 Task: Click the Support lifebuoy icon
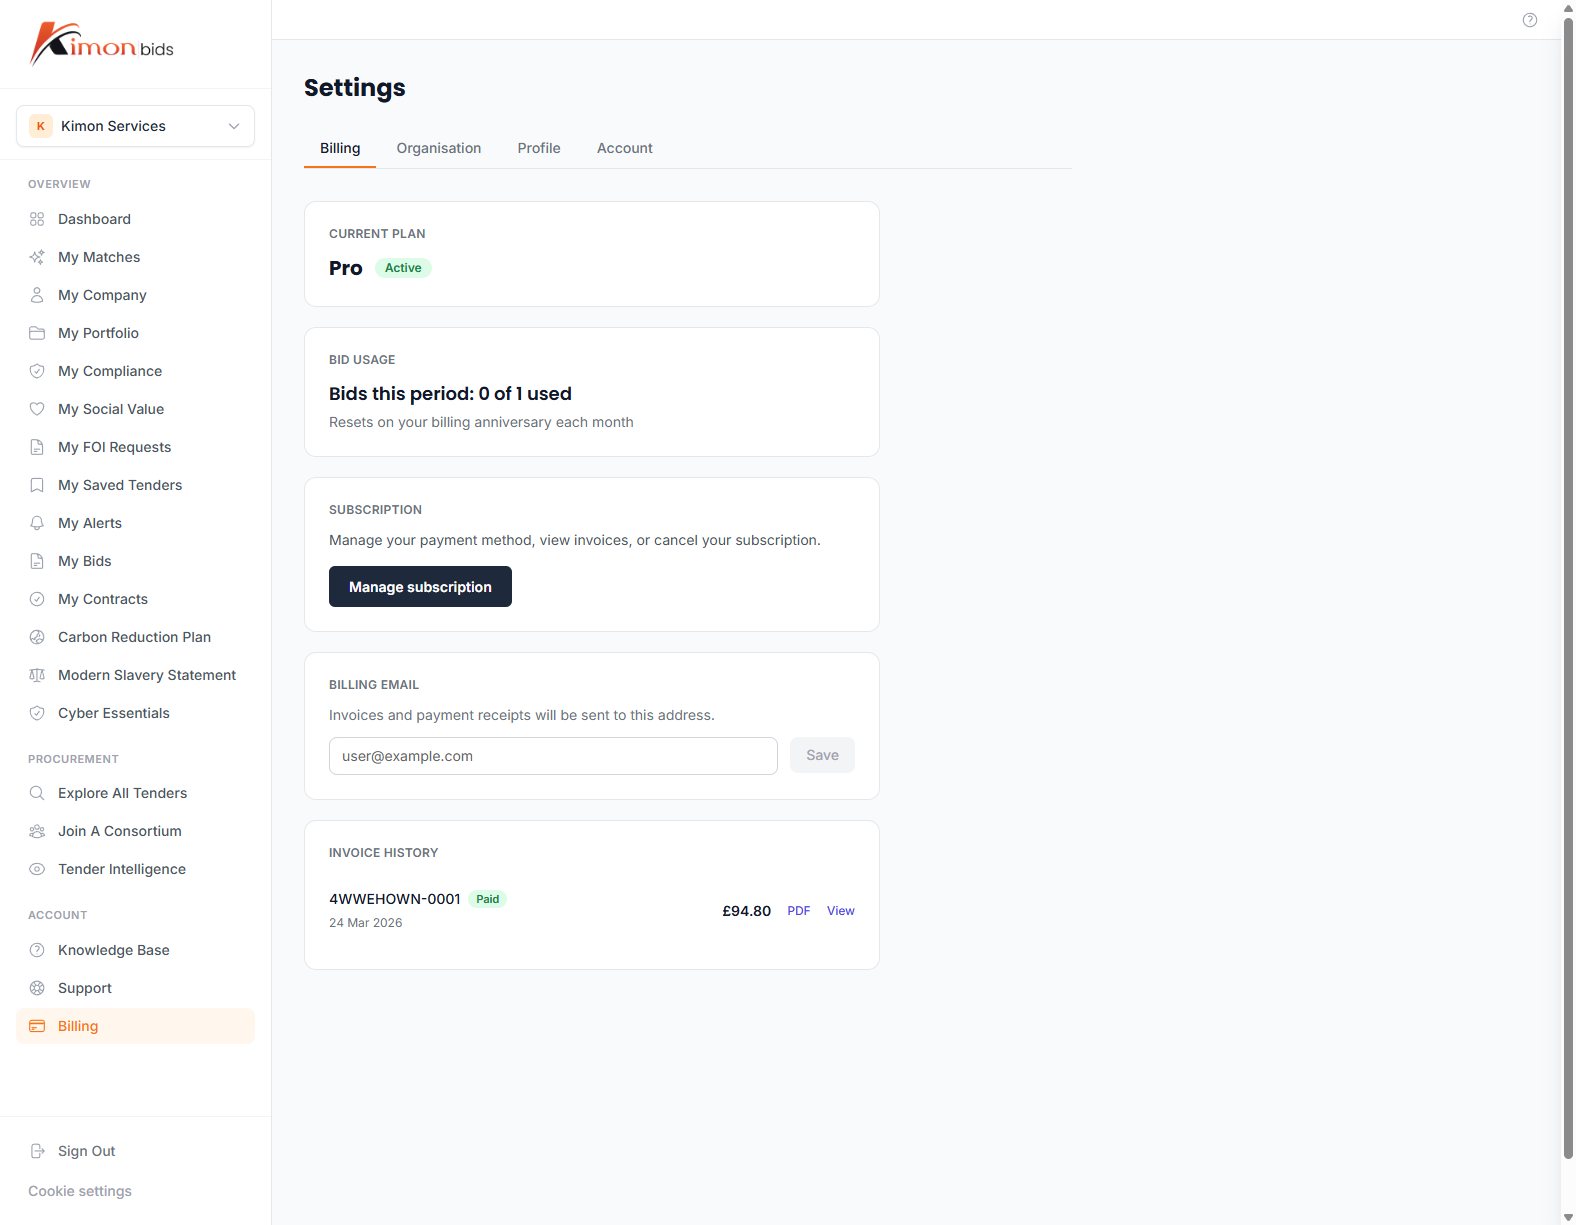coord(37,988)
